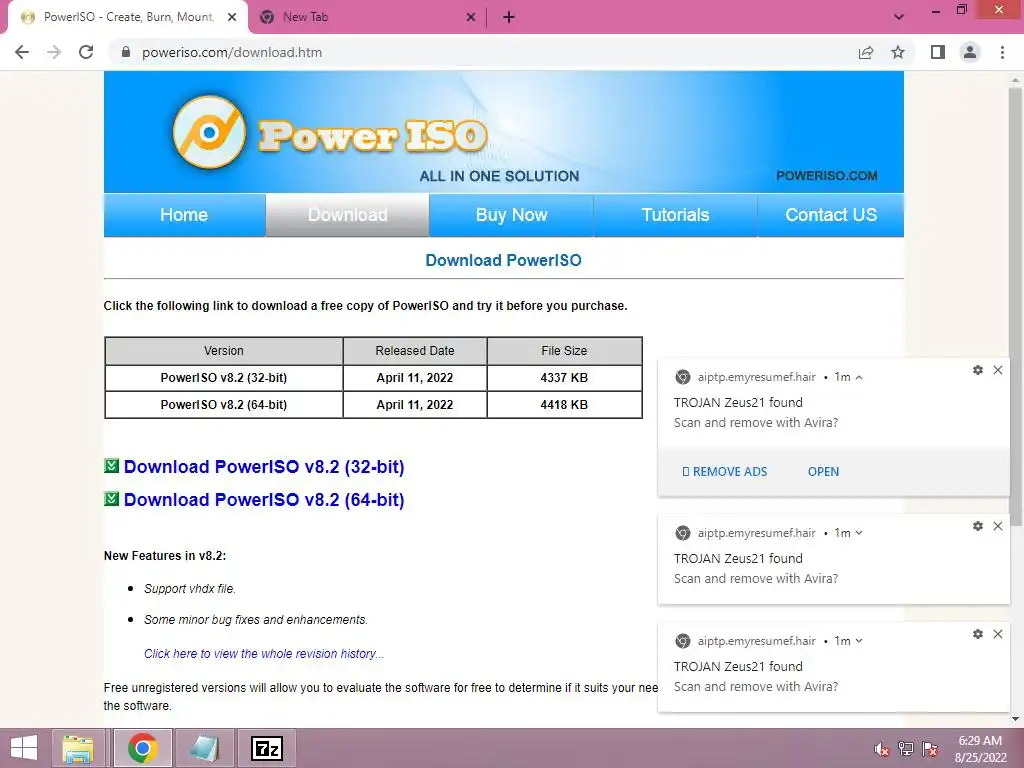
Task: Select the PowerISO v8.2 (64-bit) table cell
Action: coord(223,405)
